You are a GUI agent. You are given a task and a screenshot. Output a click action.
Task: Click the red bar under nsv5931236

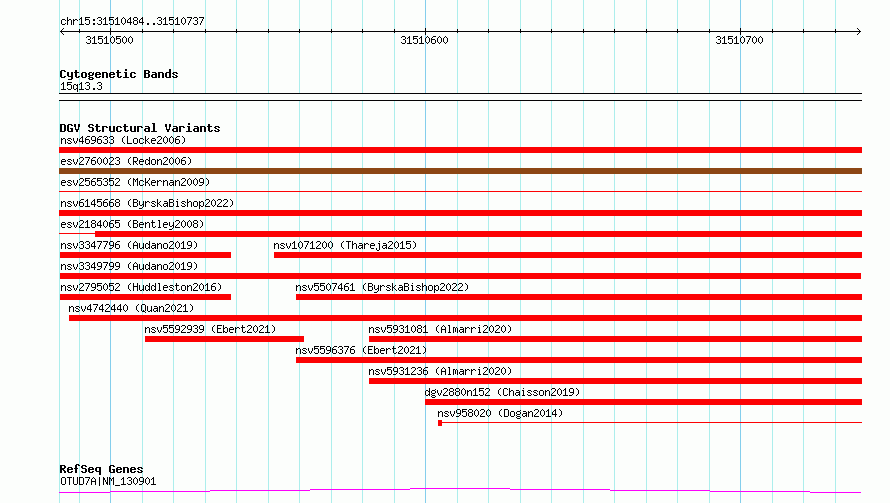(615, 381)
